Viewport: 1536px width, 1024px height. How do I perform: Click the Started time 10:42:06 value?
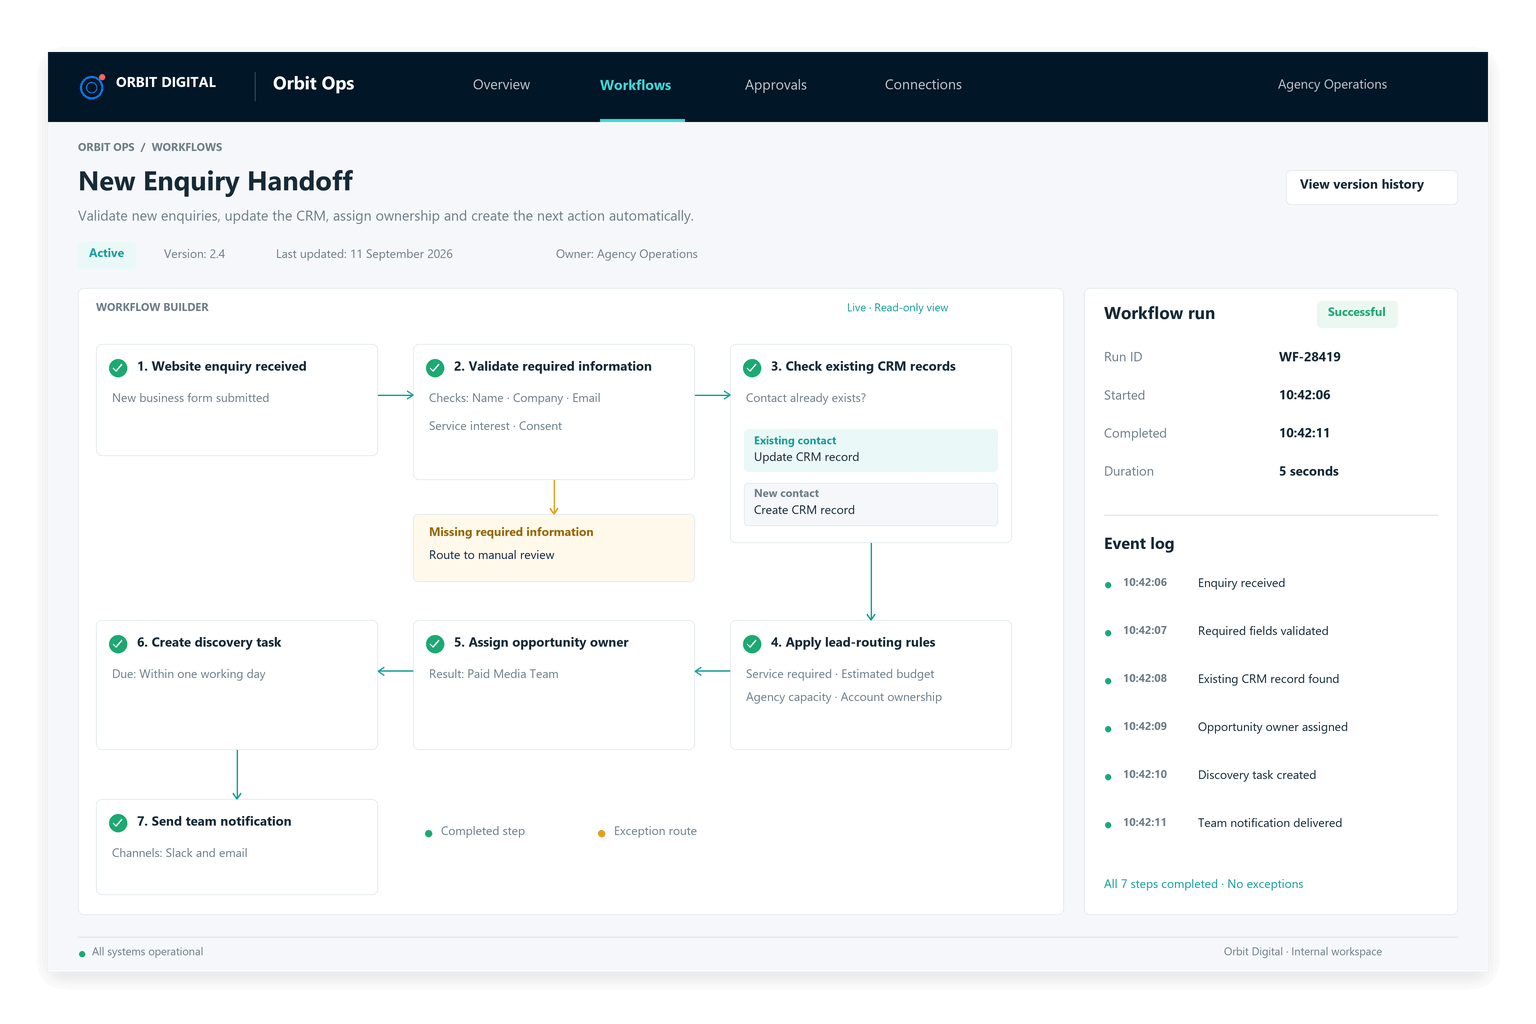pos(1304,395)
